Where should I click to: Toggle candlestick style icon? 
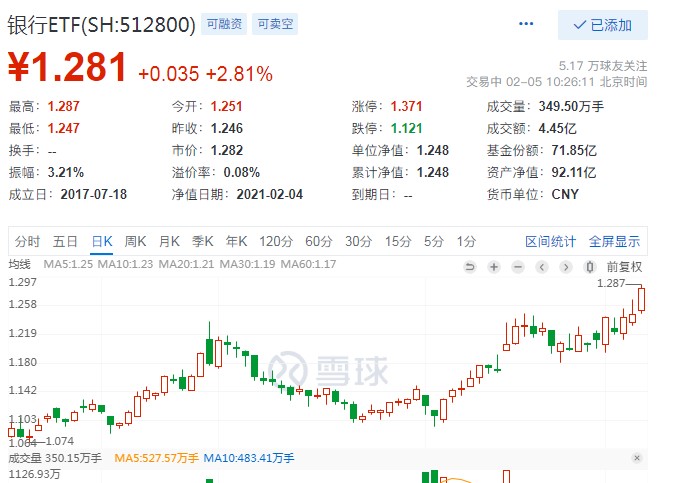tap(589, 267)
